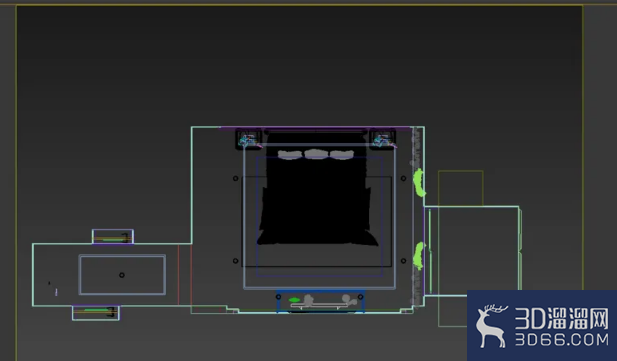This screenshot has height=361, width=617.
Task: Select the window object above the left room
Action: [x=113, y=237]
